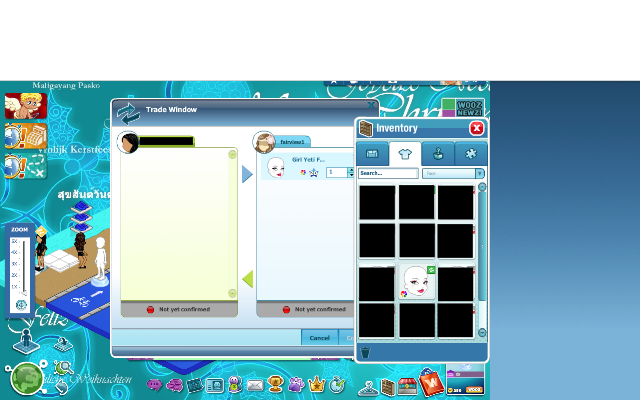Open the purple chat bubble icon
640x400 pixels.
154,385
